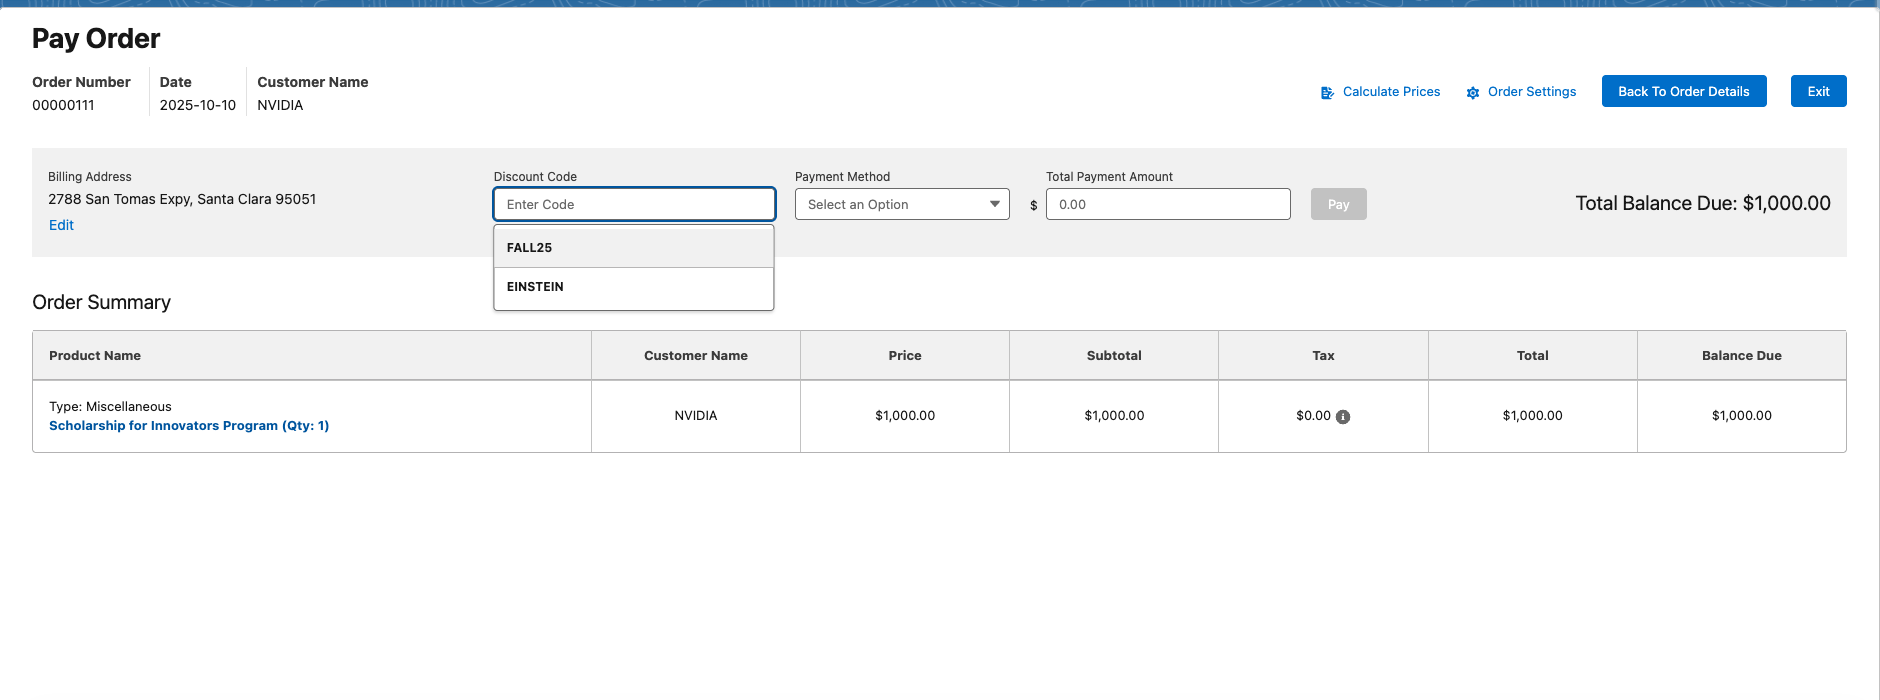Focus the Discount Code input field
Screen dimensions: 1880x700
634,204
